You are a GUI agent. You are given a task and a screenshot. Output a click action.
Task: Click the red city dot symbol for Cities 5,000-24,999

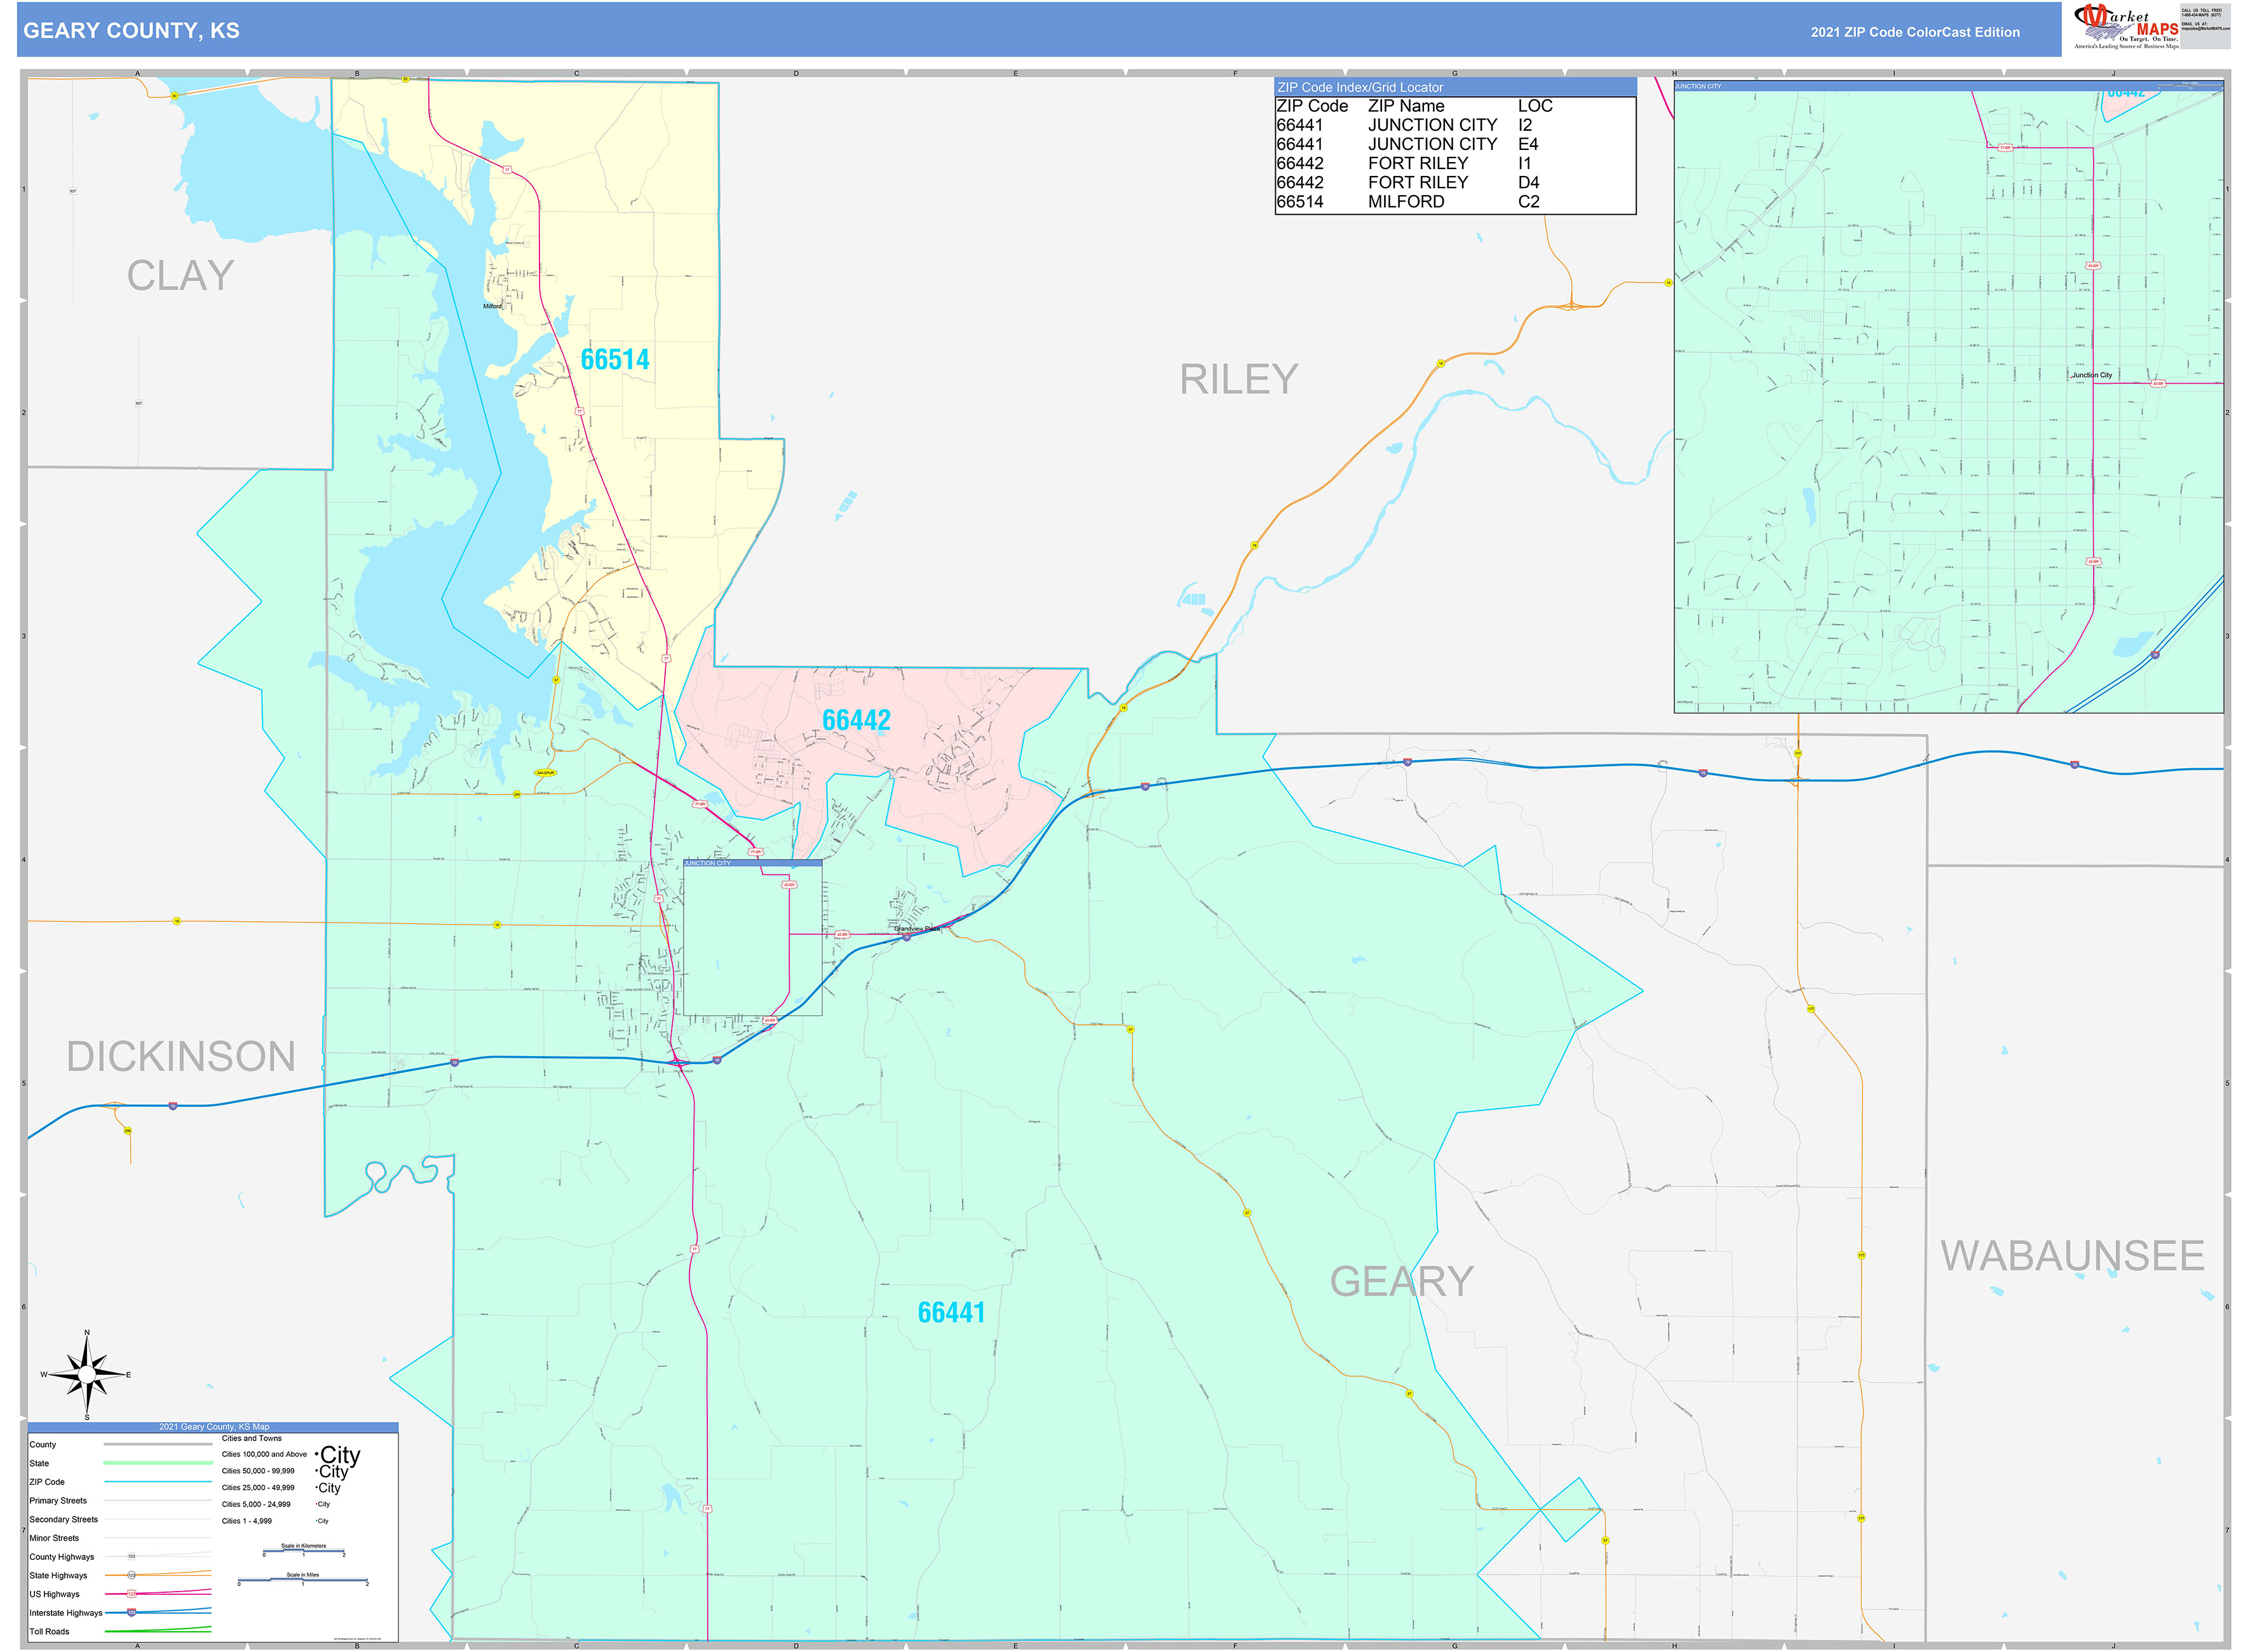(x=316, y=1504)
